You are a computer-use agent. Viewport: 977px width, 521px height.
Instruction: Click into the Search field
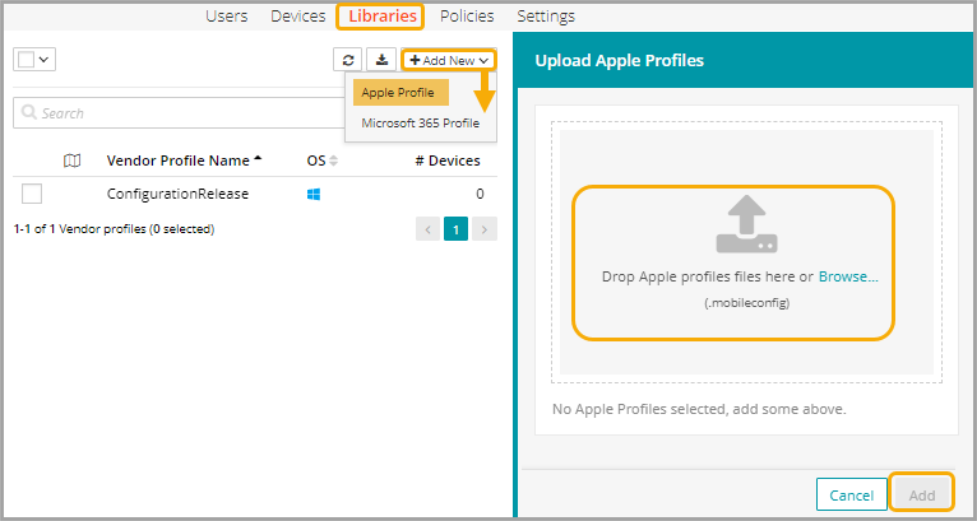(x=180, y=113)
